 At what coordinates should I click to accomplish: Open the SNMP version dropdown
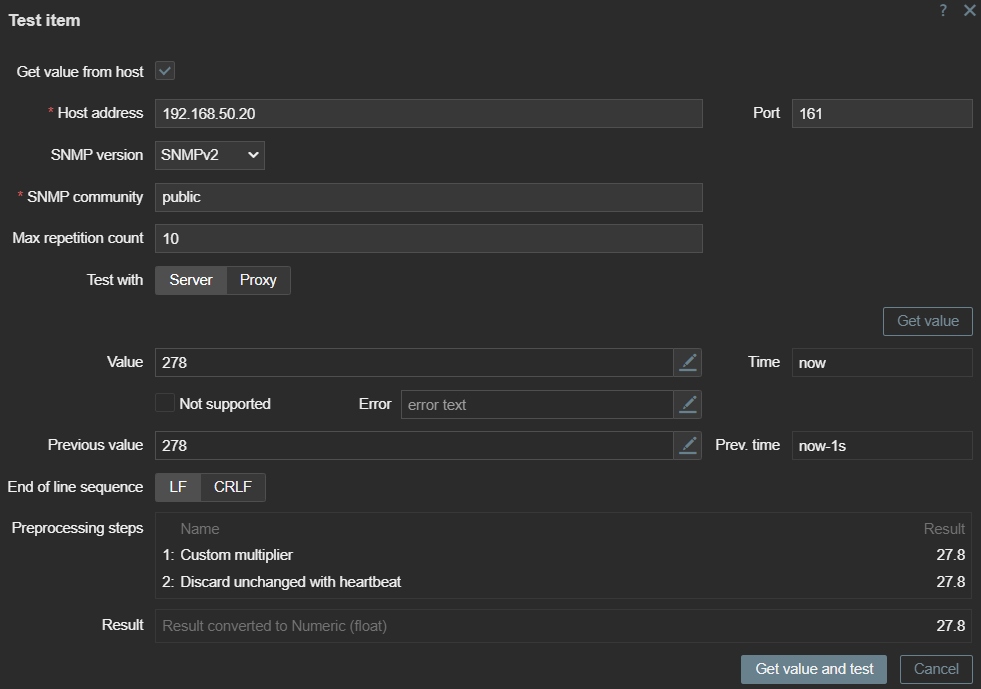(x=210, y=155)
